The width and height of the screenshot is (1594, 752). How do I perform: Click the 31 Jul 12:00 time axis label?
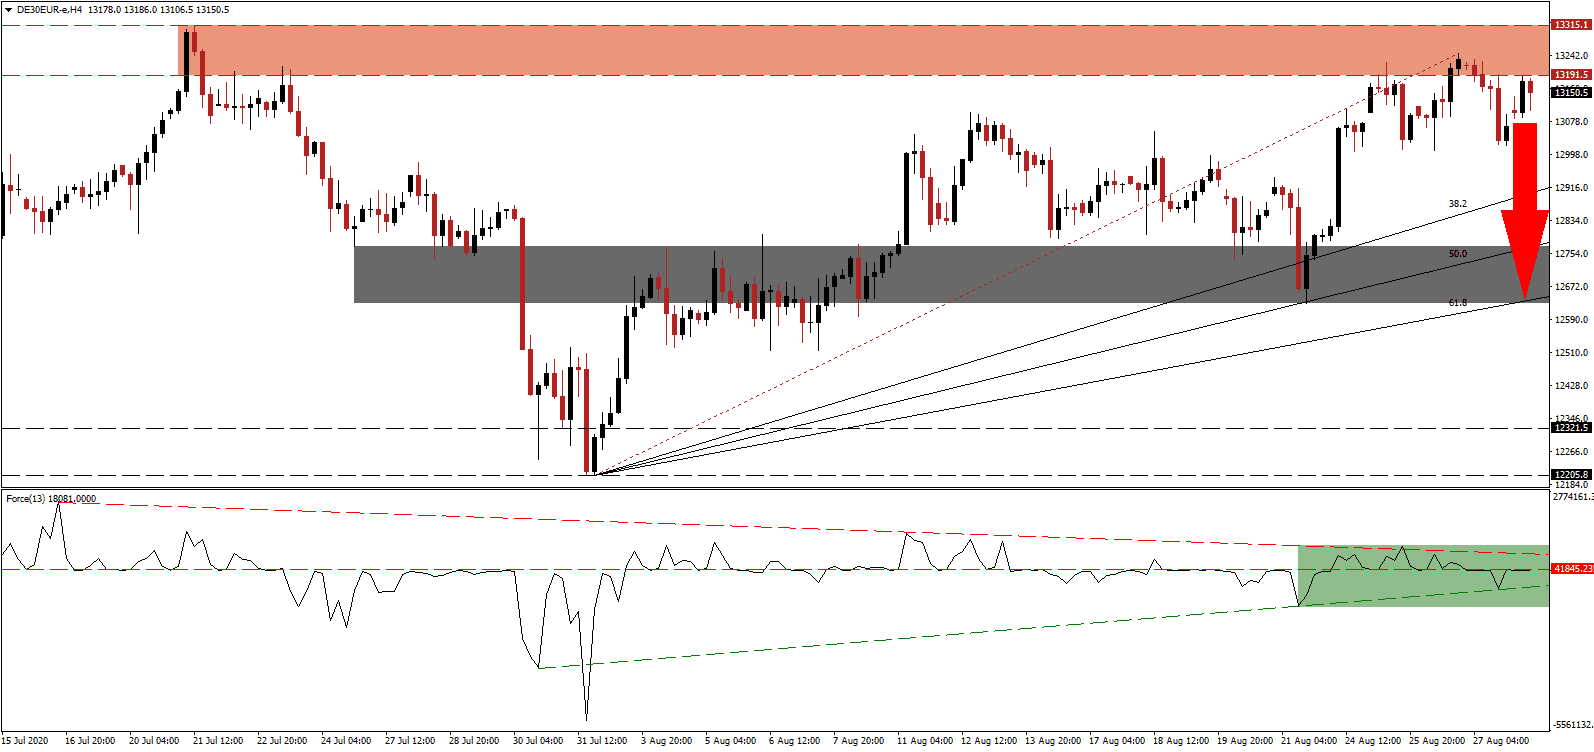[x=602, y=741]
